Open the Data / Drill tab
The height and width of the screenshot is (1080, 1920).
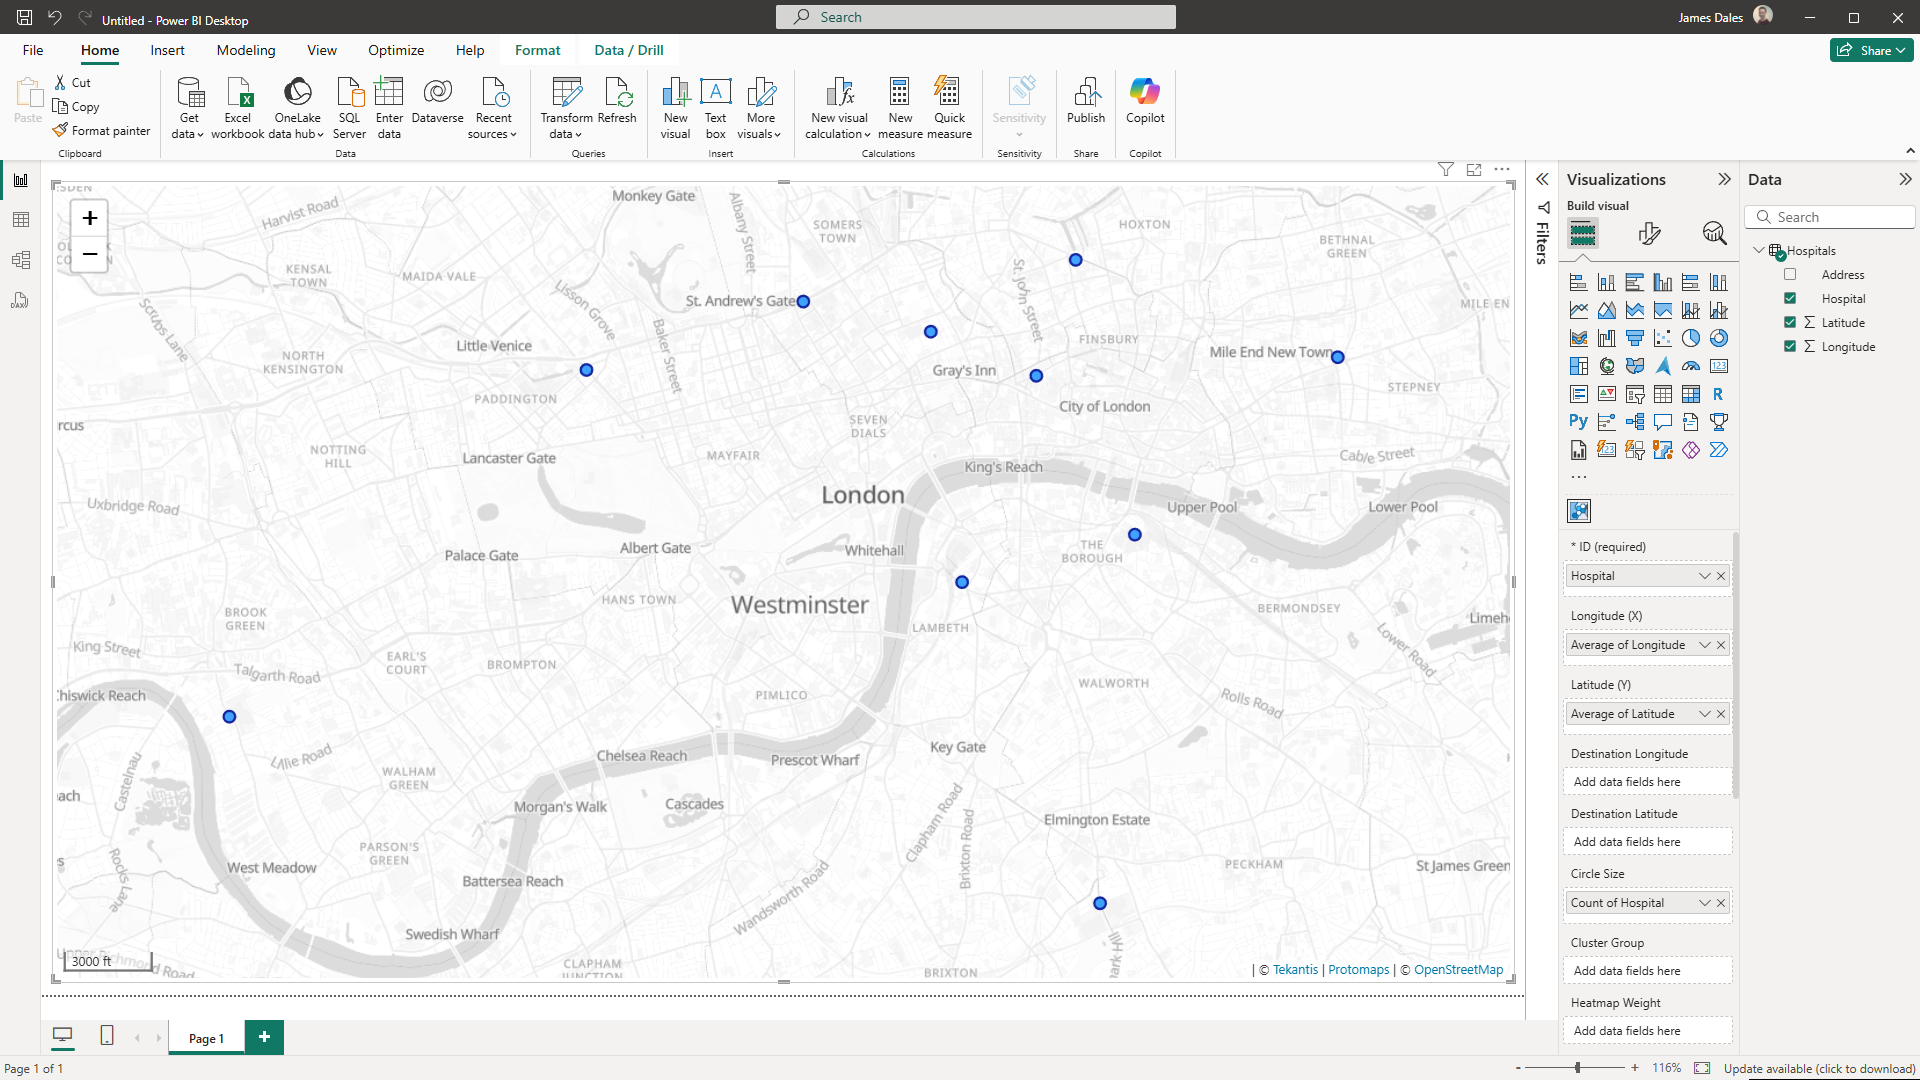(628, 50)
